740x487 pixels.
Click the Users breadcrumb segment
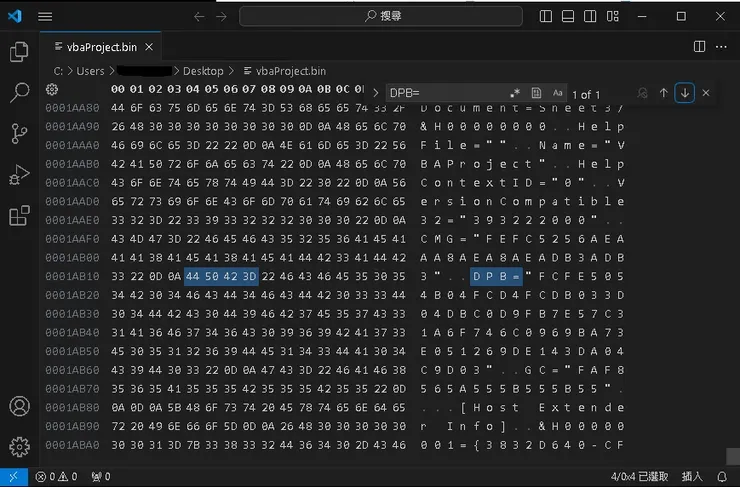pos(90,71)
